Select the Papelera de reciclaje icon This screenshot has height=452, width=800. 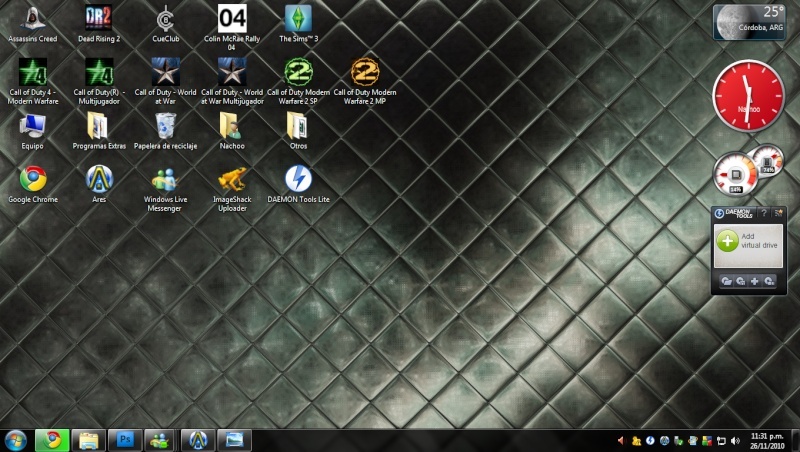point(165,132)
